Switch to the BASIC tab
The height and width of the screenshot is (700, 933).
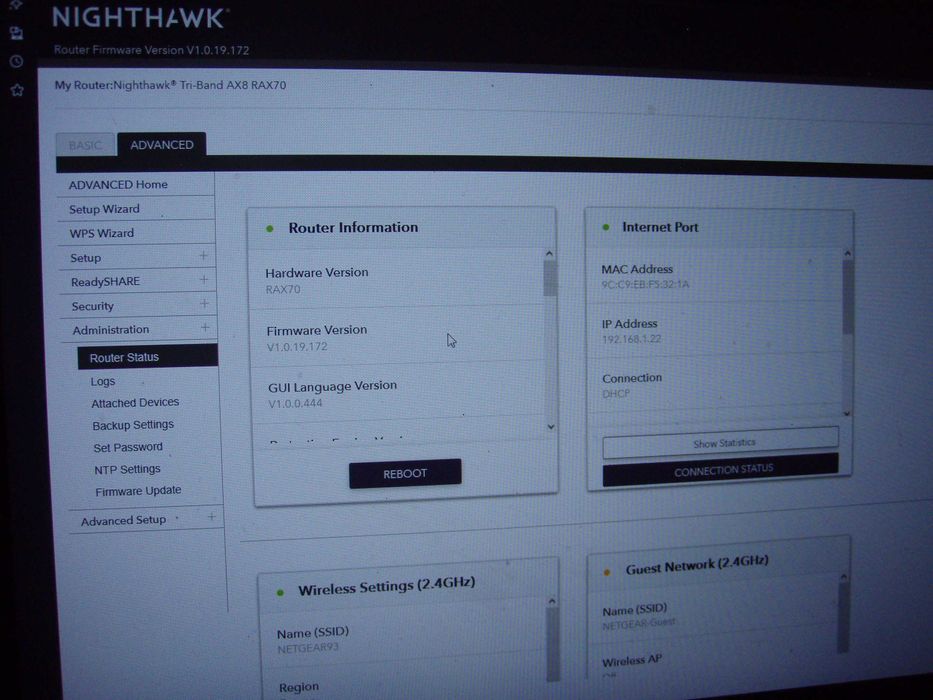click(x=85, y=145)
